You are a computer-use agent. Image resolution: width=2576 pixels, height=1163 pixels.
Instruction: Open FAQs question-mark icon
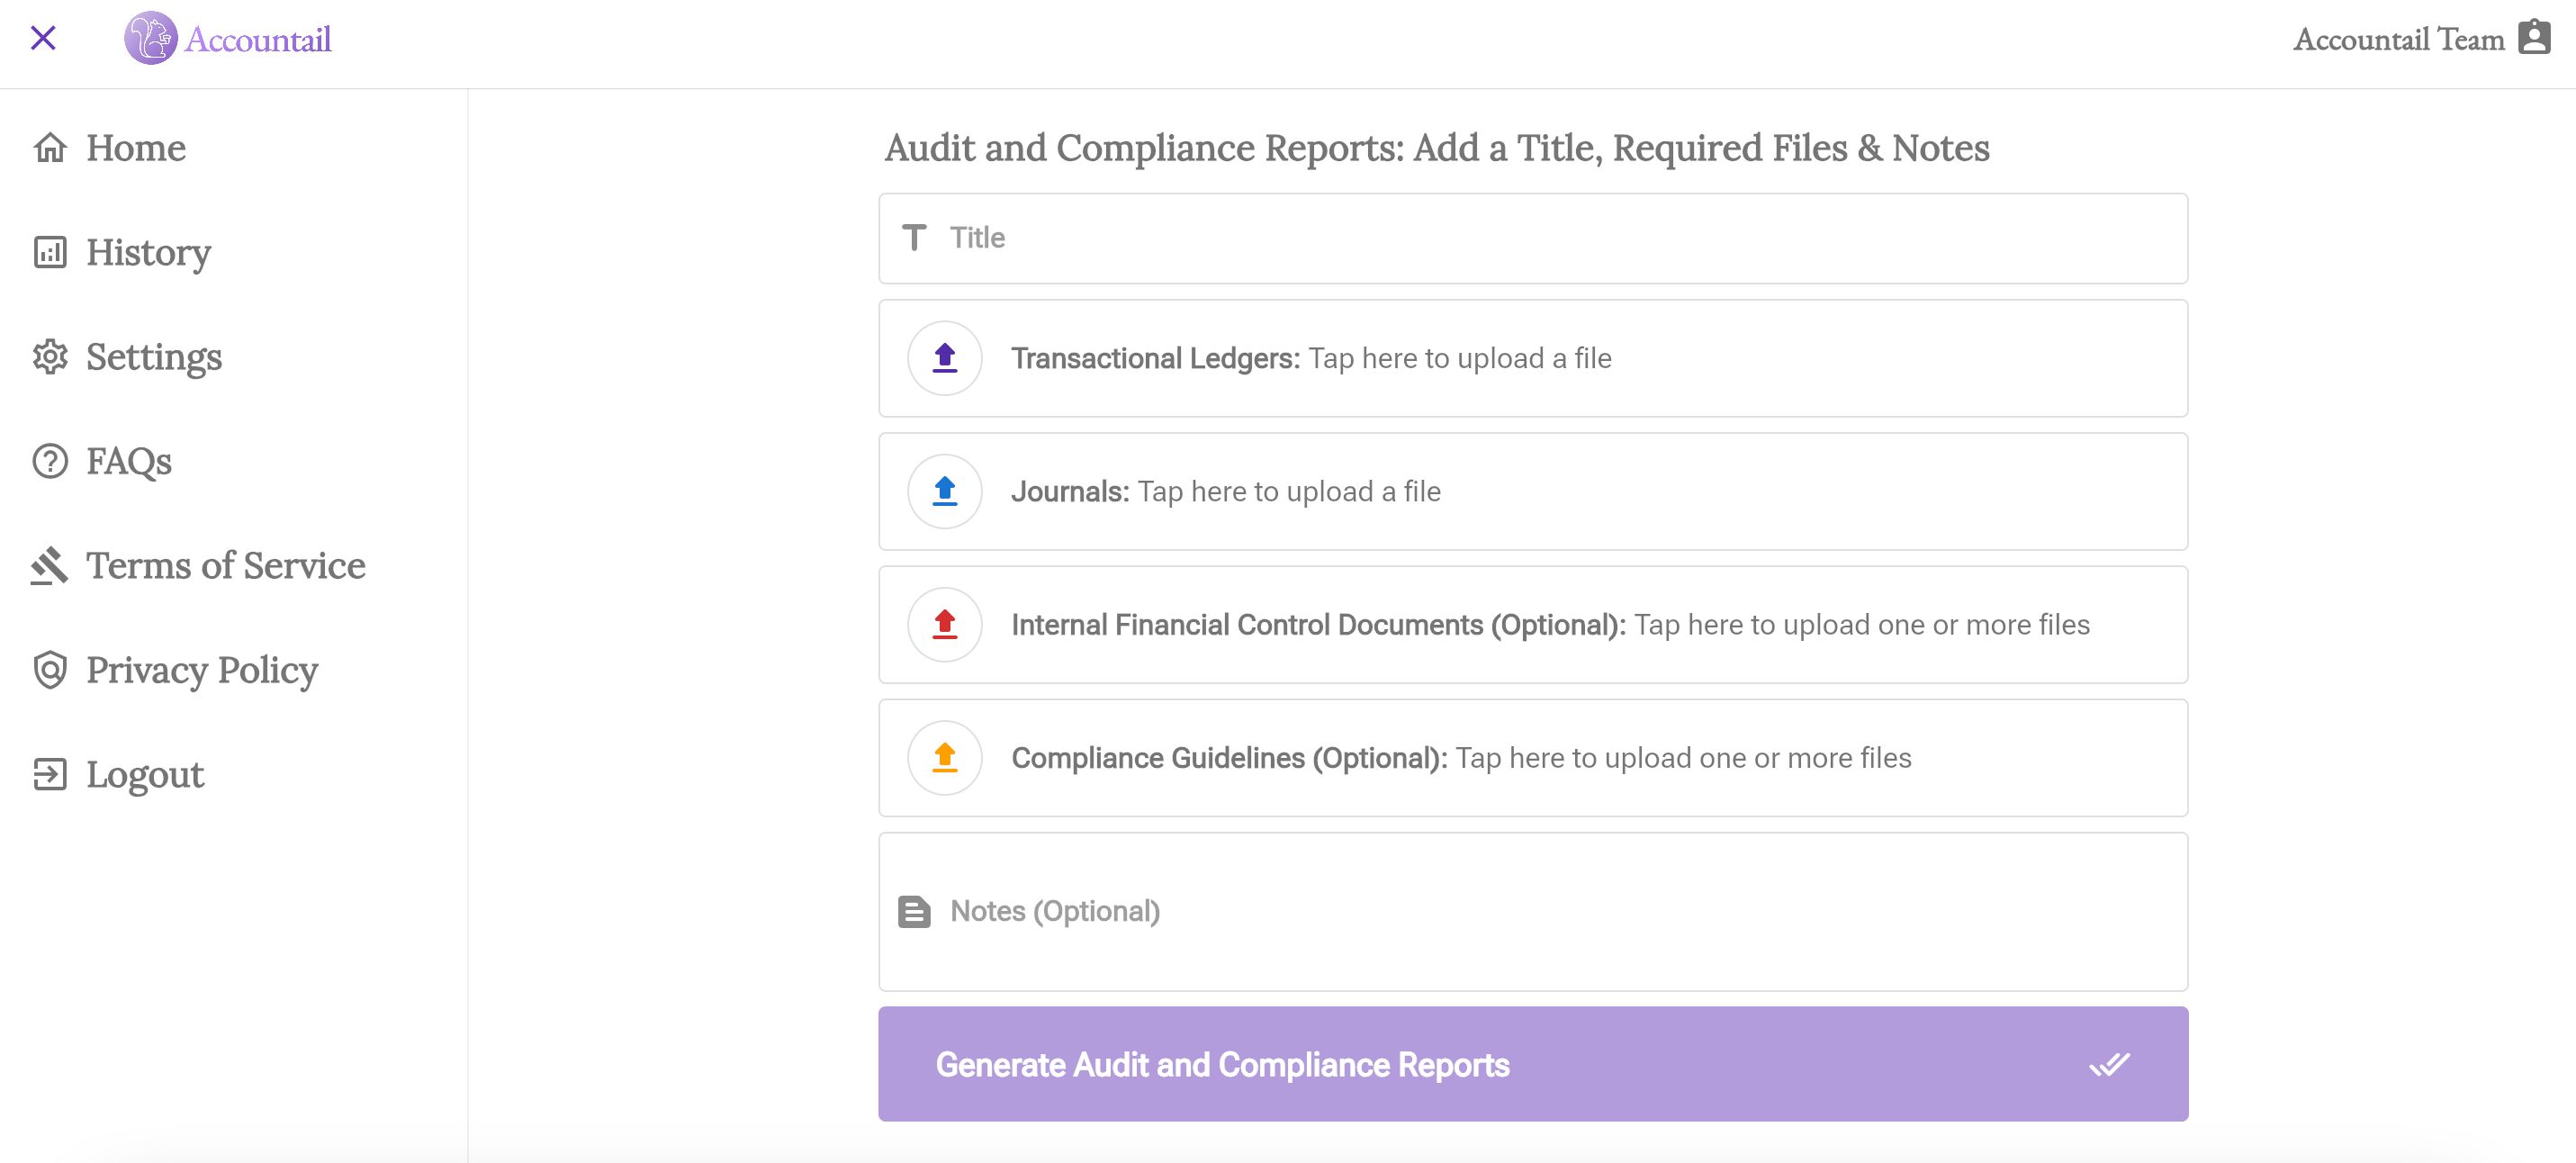click(49, 461)
